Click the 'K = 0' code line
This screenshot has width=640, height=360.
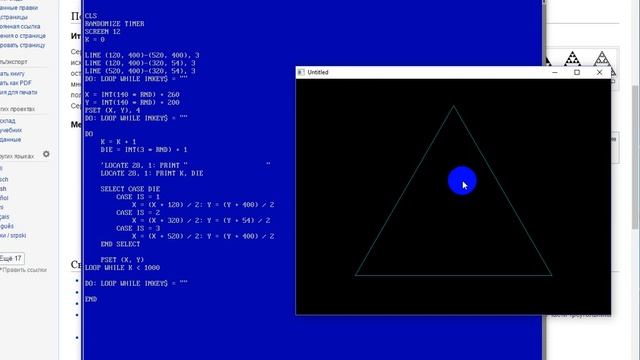[95, 40]
